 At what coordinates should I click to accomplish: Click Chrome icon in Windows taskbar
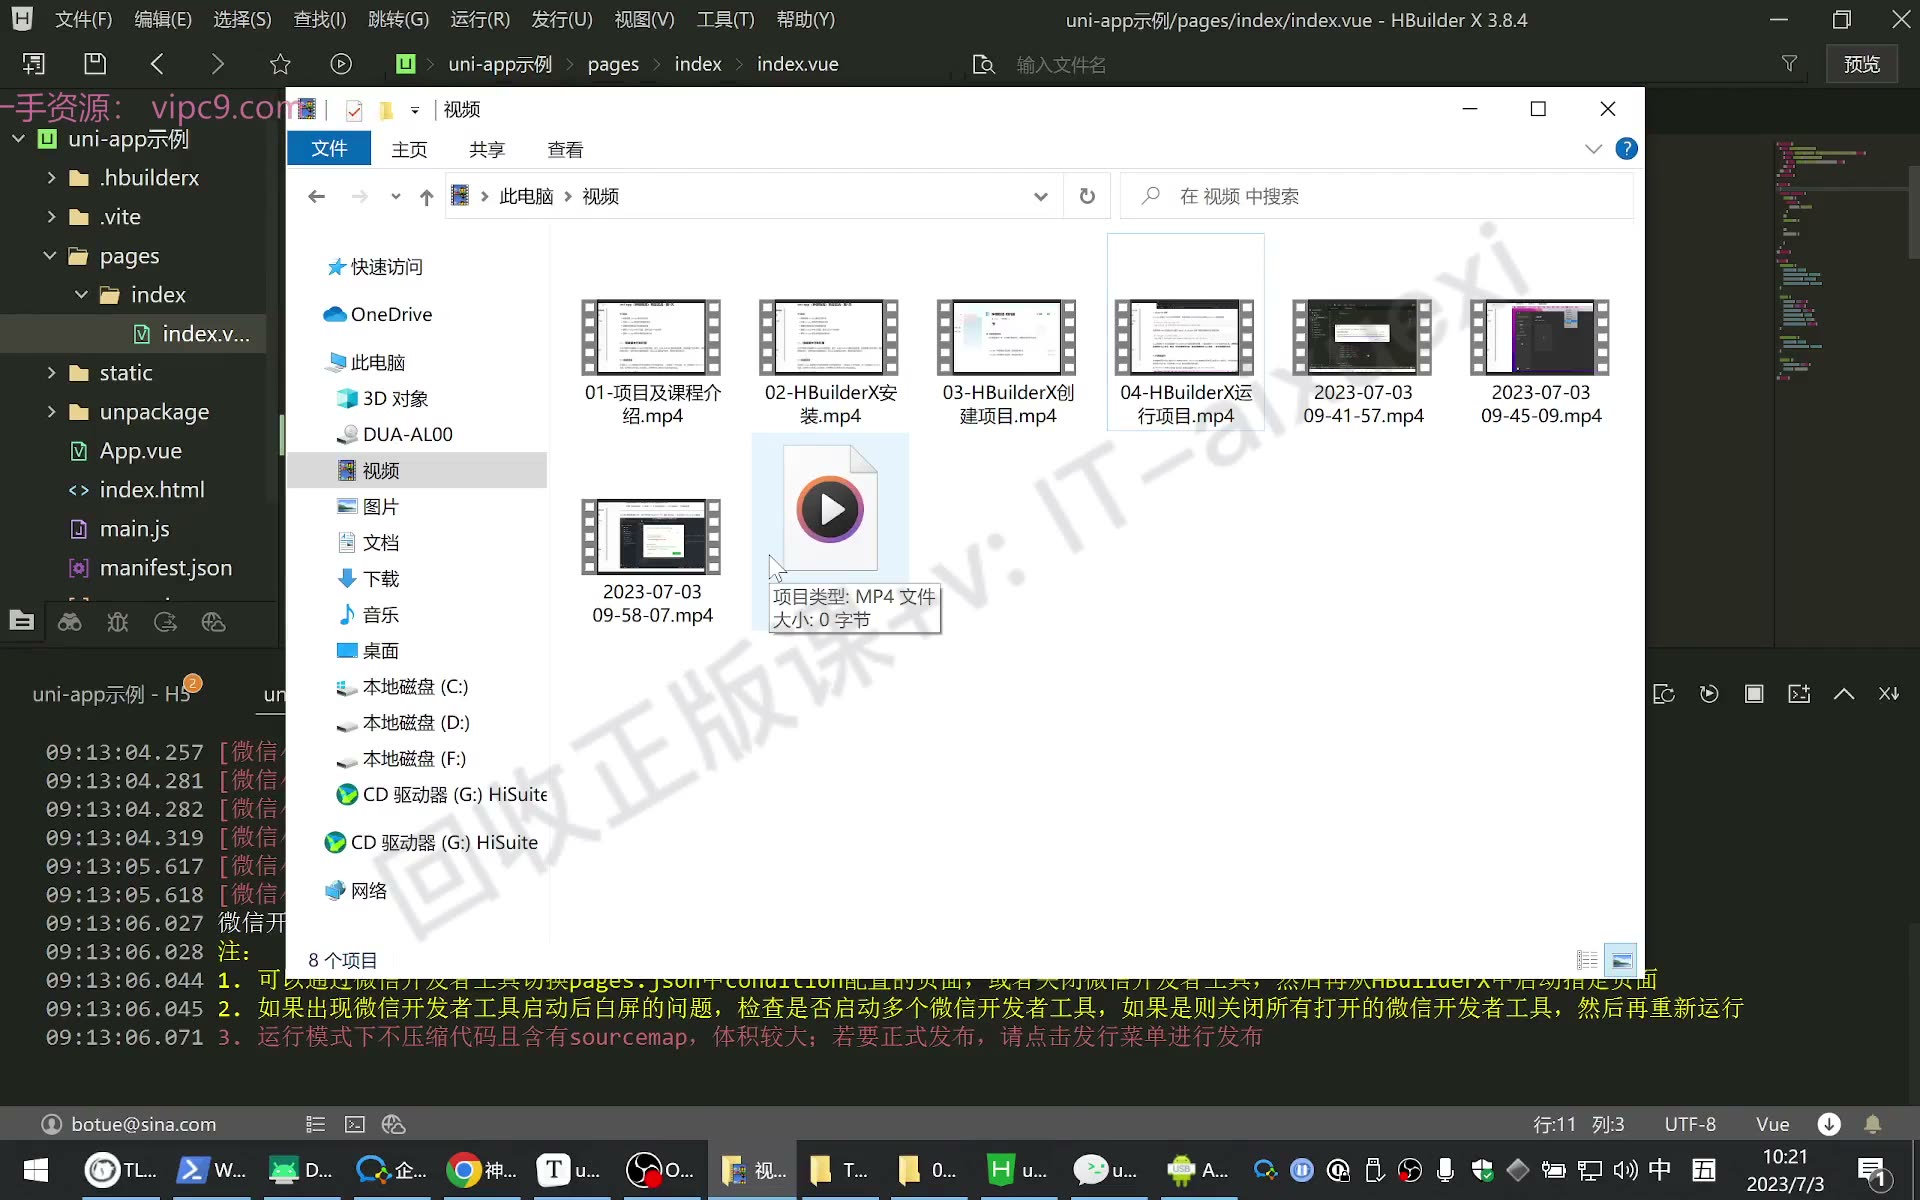[x=464, y=1170]
